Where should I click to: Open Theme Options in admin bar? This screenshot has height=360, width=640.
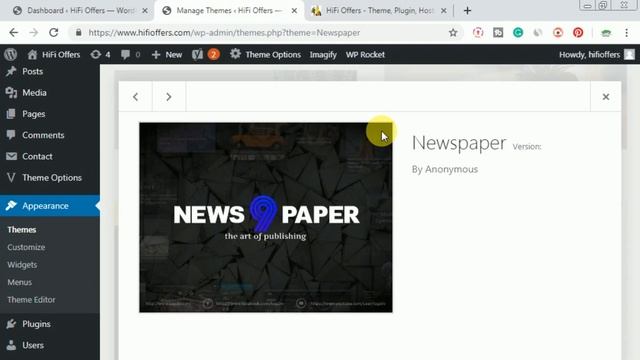265,54
